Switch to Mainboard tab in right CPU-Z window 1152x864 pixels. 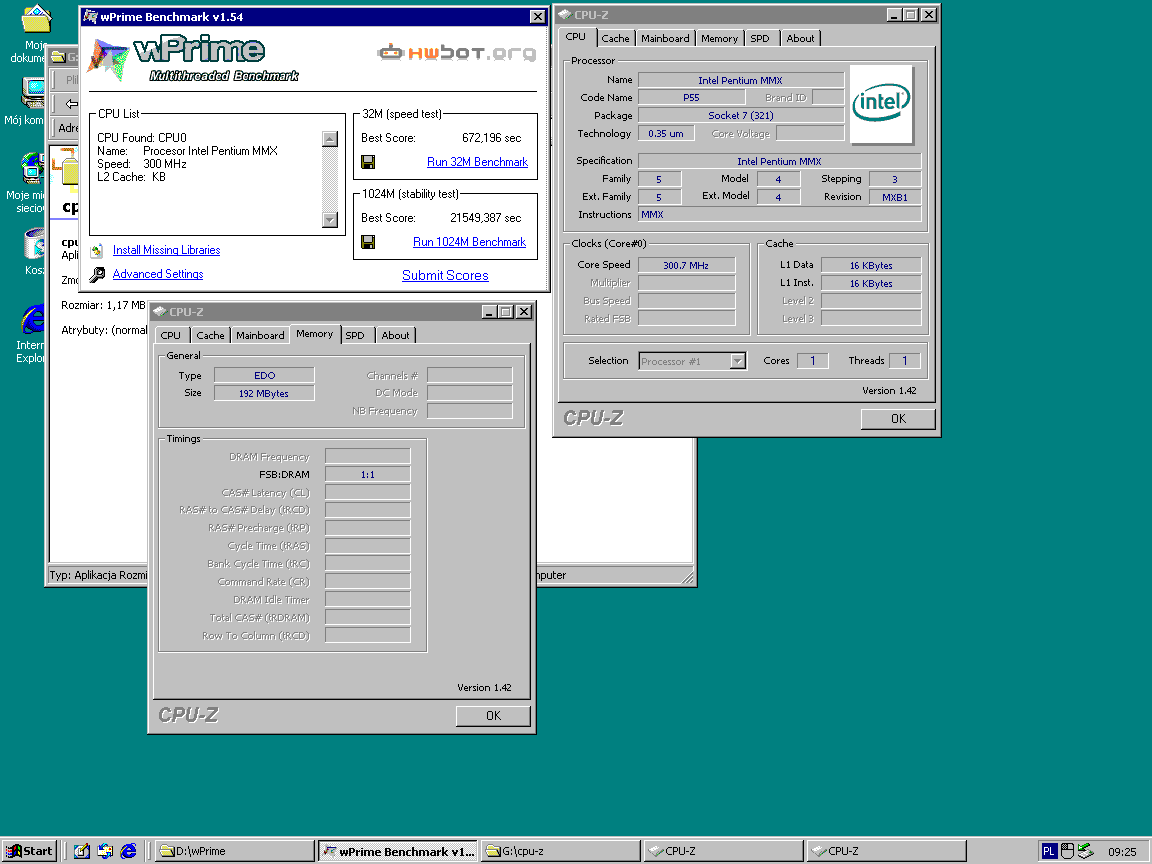coord(665,38)
